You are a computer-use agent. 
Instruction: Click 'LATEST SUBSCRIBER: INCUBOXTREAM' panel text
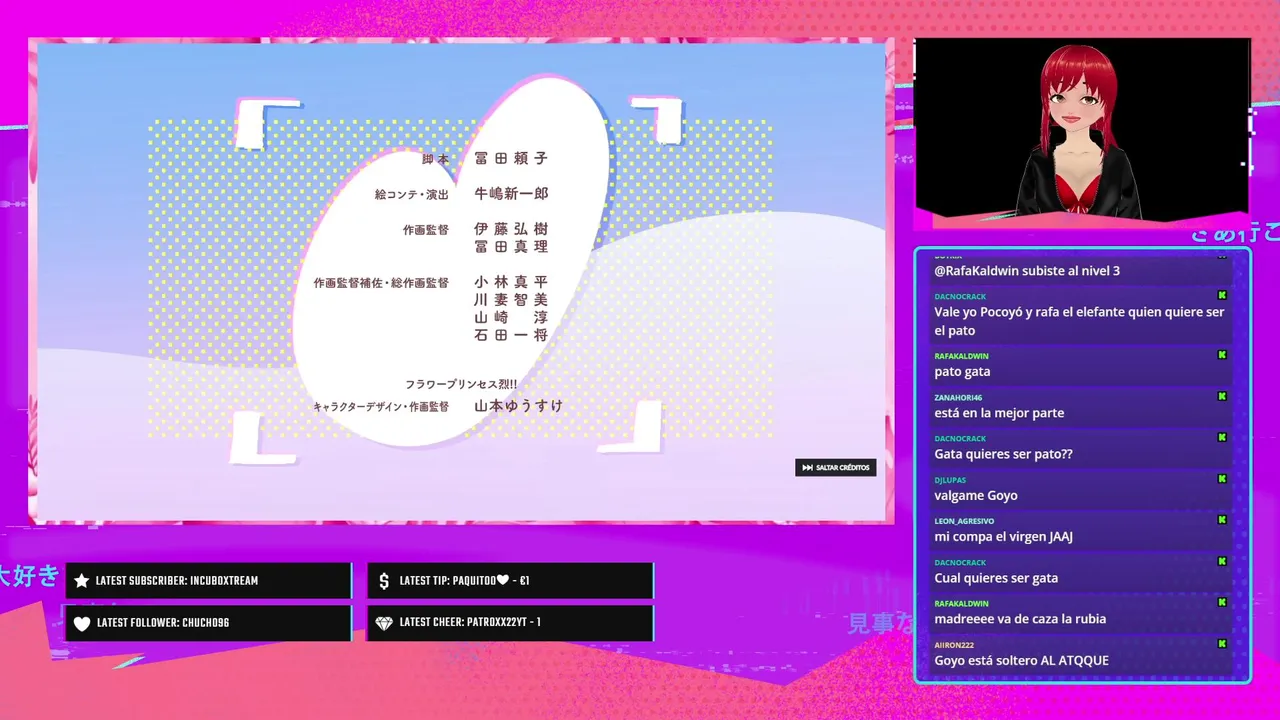[177, 581]
